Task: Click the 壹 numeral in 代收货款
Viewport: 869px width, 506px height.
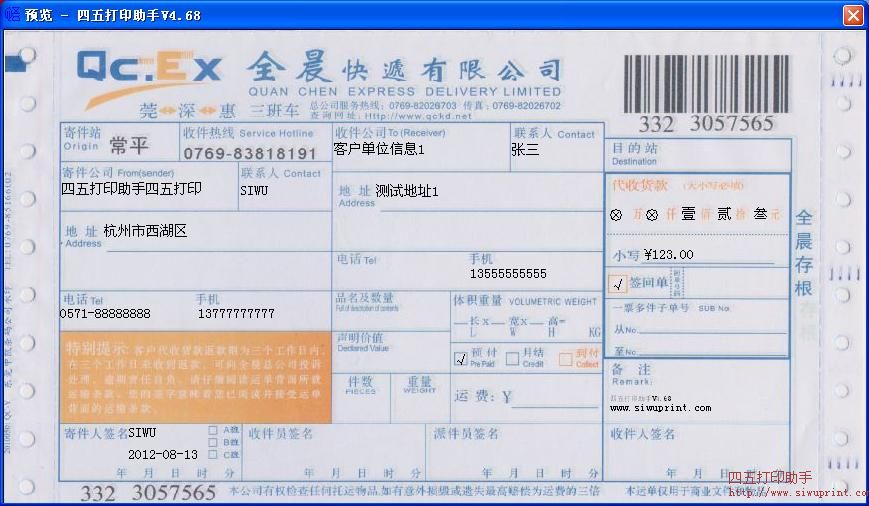Action: click(688, 214)
